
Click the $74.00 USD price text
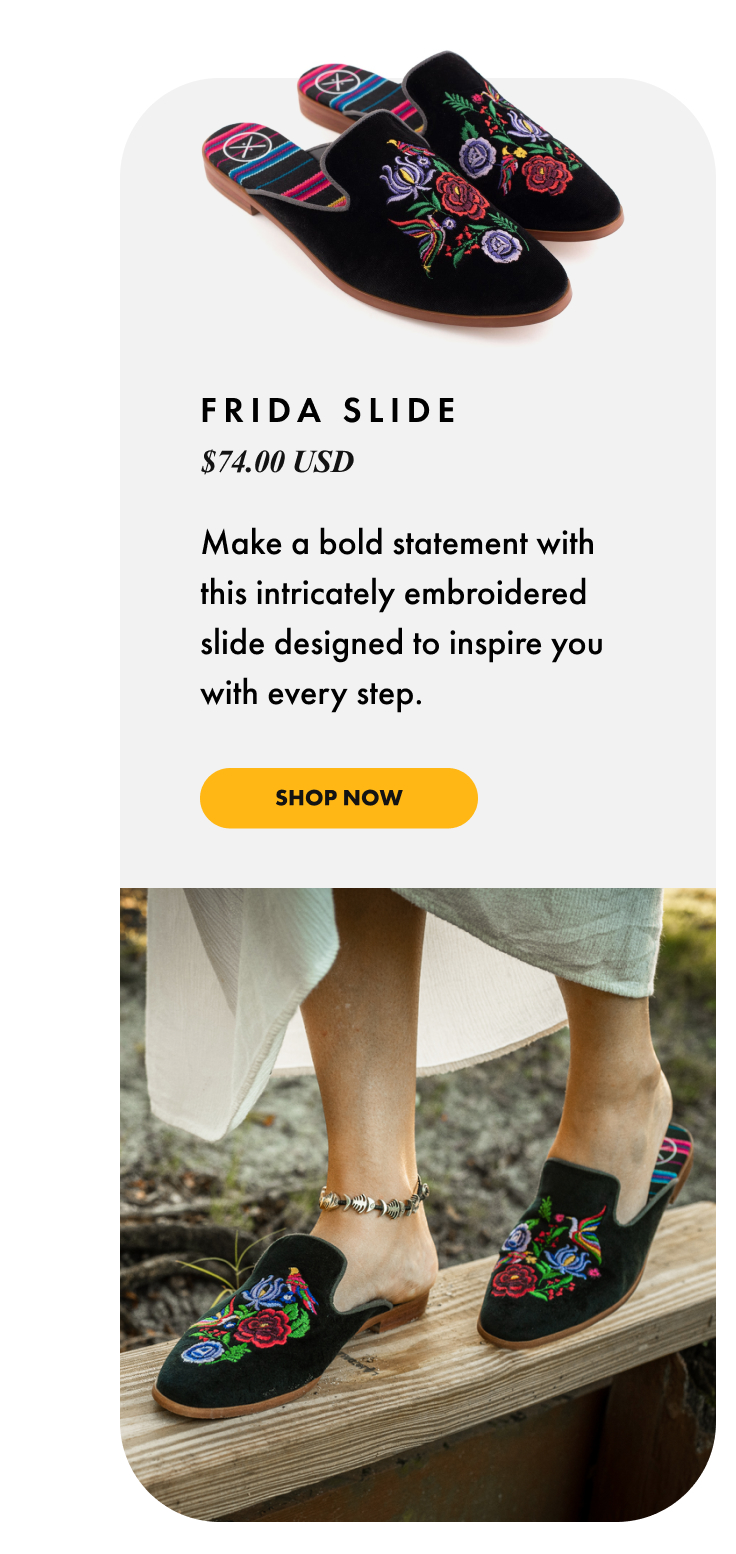277,462
